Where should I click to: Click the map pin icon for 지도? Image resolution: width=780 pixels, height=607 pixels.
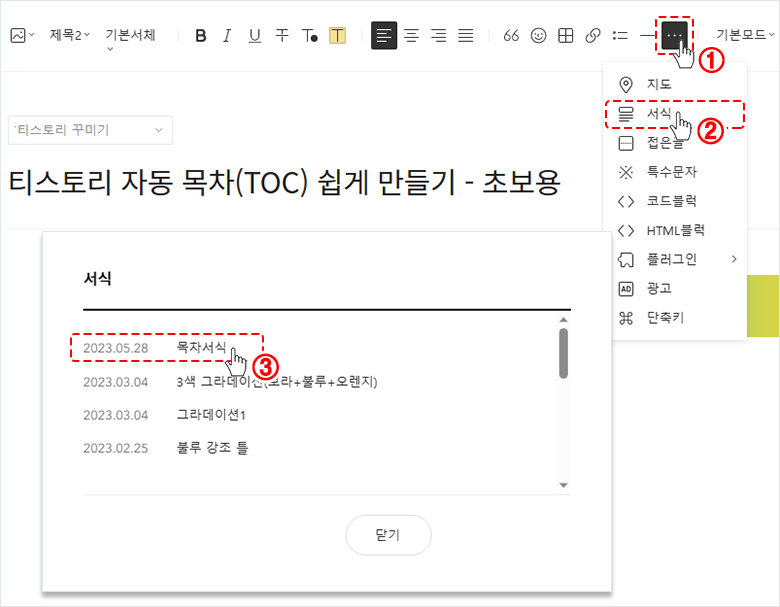pyautogui.click(x=626, y=85)
